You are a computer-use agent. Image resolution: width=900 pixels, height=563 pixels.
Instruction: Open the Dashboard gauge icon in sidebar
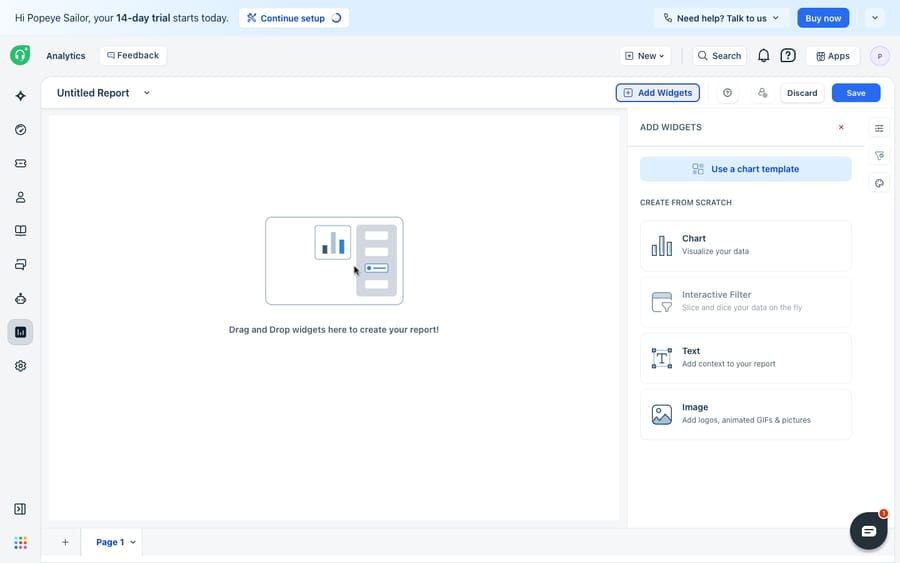(21, 130)
